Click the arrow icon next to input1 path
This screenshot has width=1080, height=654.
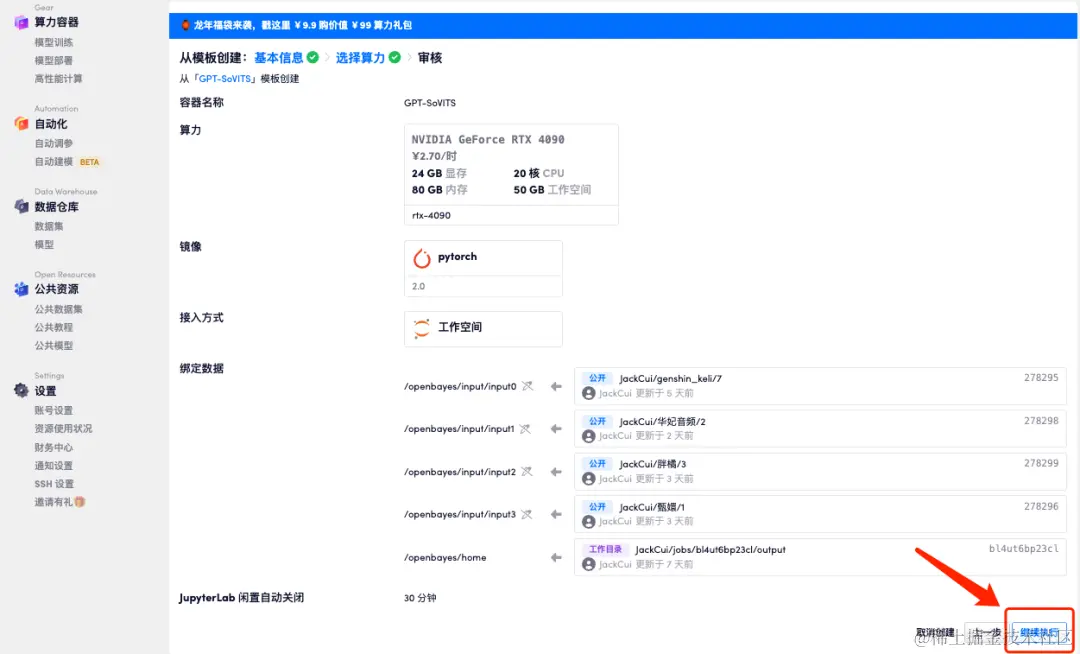coord(556,429)
